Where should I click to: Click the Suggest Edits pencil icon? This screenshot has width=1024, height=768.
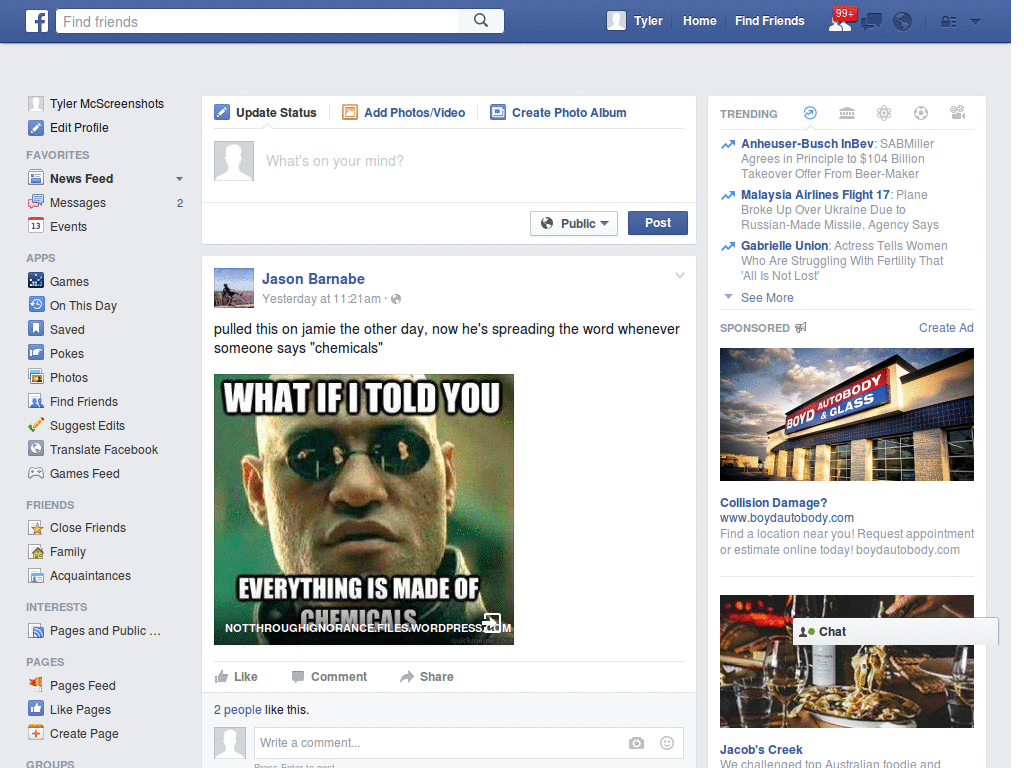click(x=36, y=425)
